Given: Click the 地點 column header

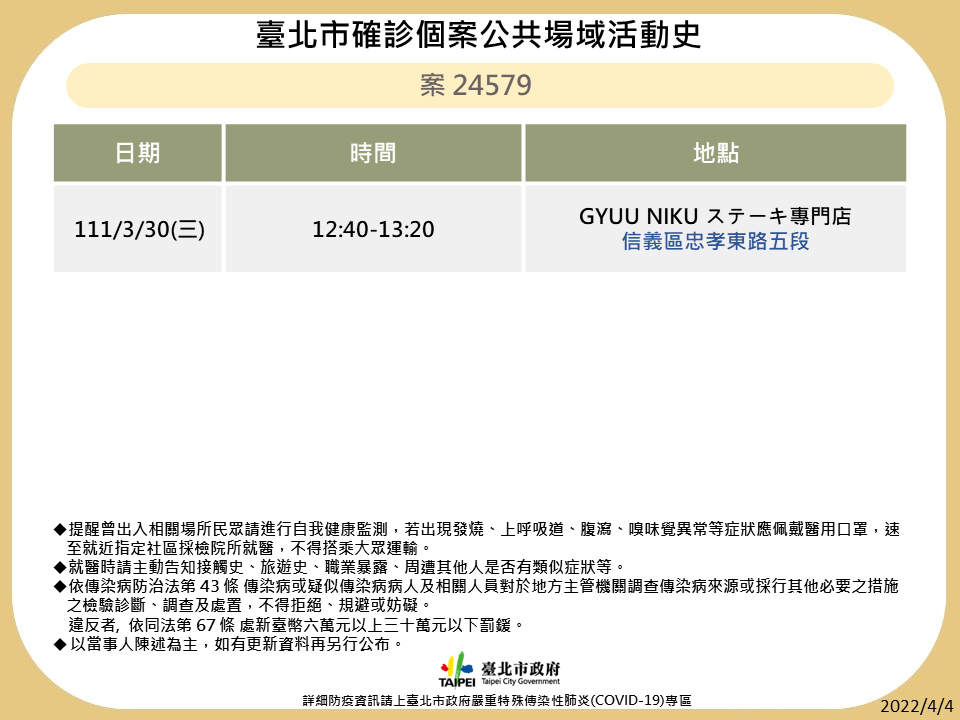Looking at the screenshot, I should tap(716, 153).
